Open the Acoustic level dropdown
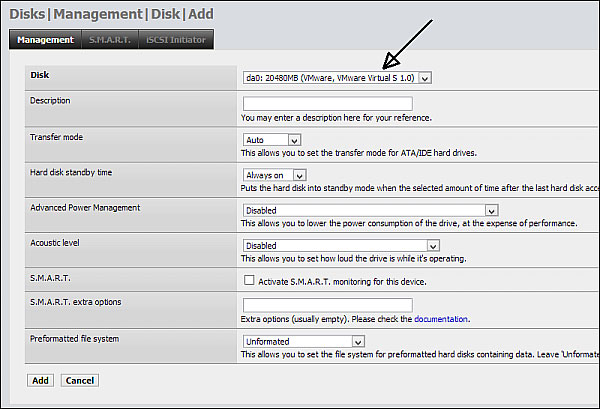Viewport: 600px width, 409px height. tap(341, 245)
